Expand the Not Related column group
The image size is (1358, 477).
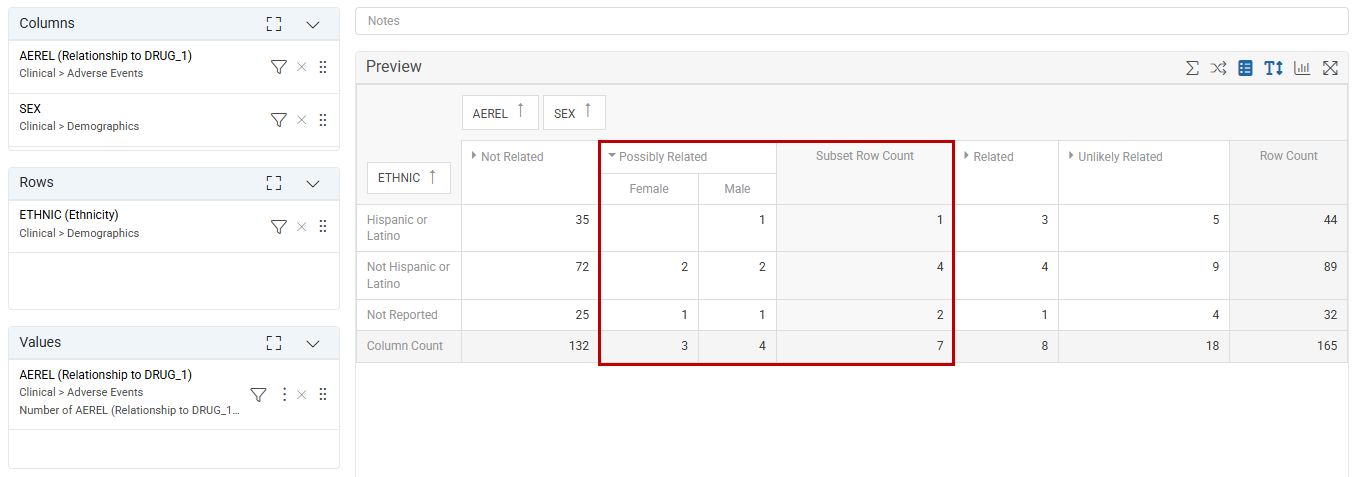pyautogui.click(x=474, y=156)
